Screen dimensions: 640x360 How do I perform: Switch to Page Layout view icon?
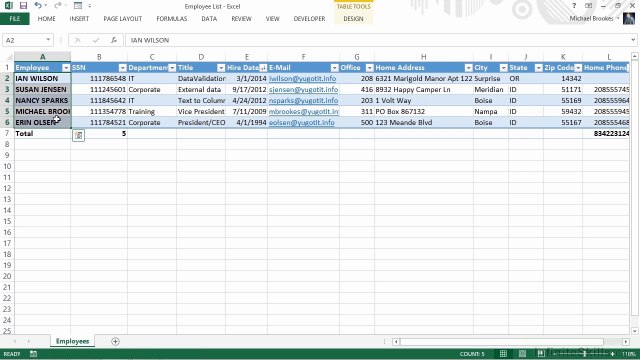pyautogui.click(x=522, y=353)
